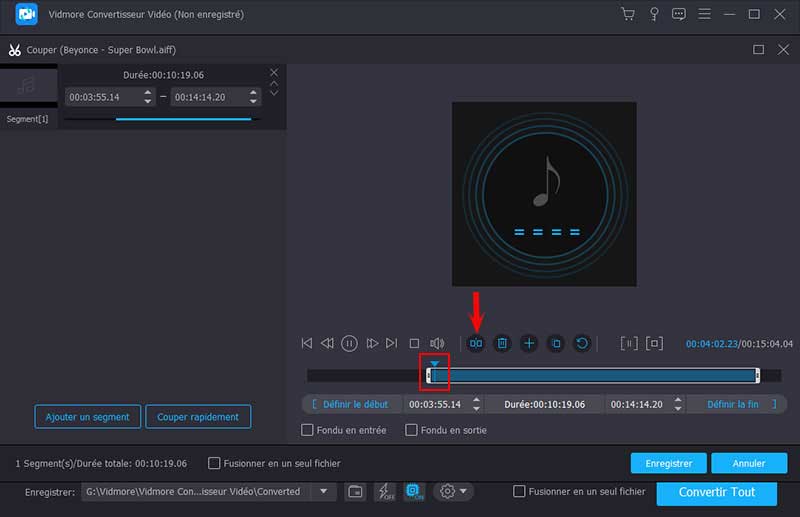Reset the cut with the undo icon

(582, 343)
